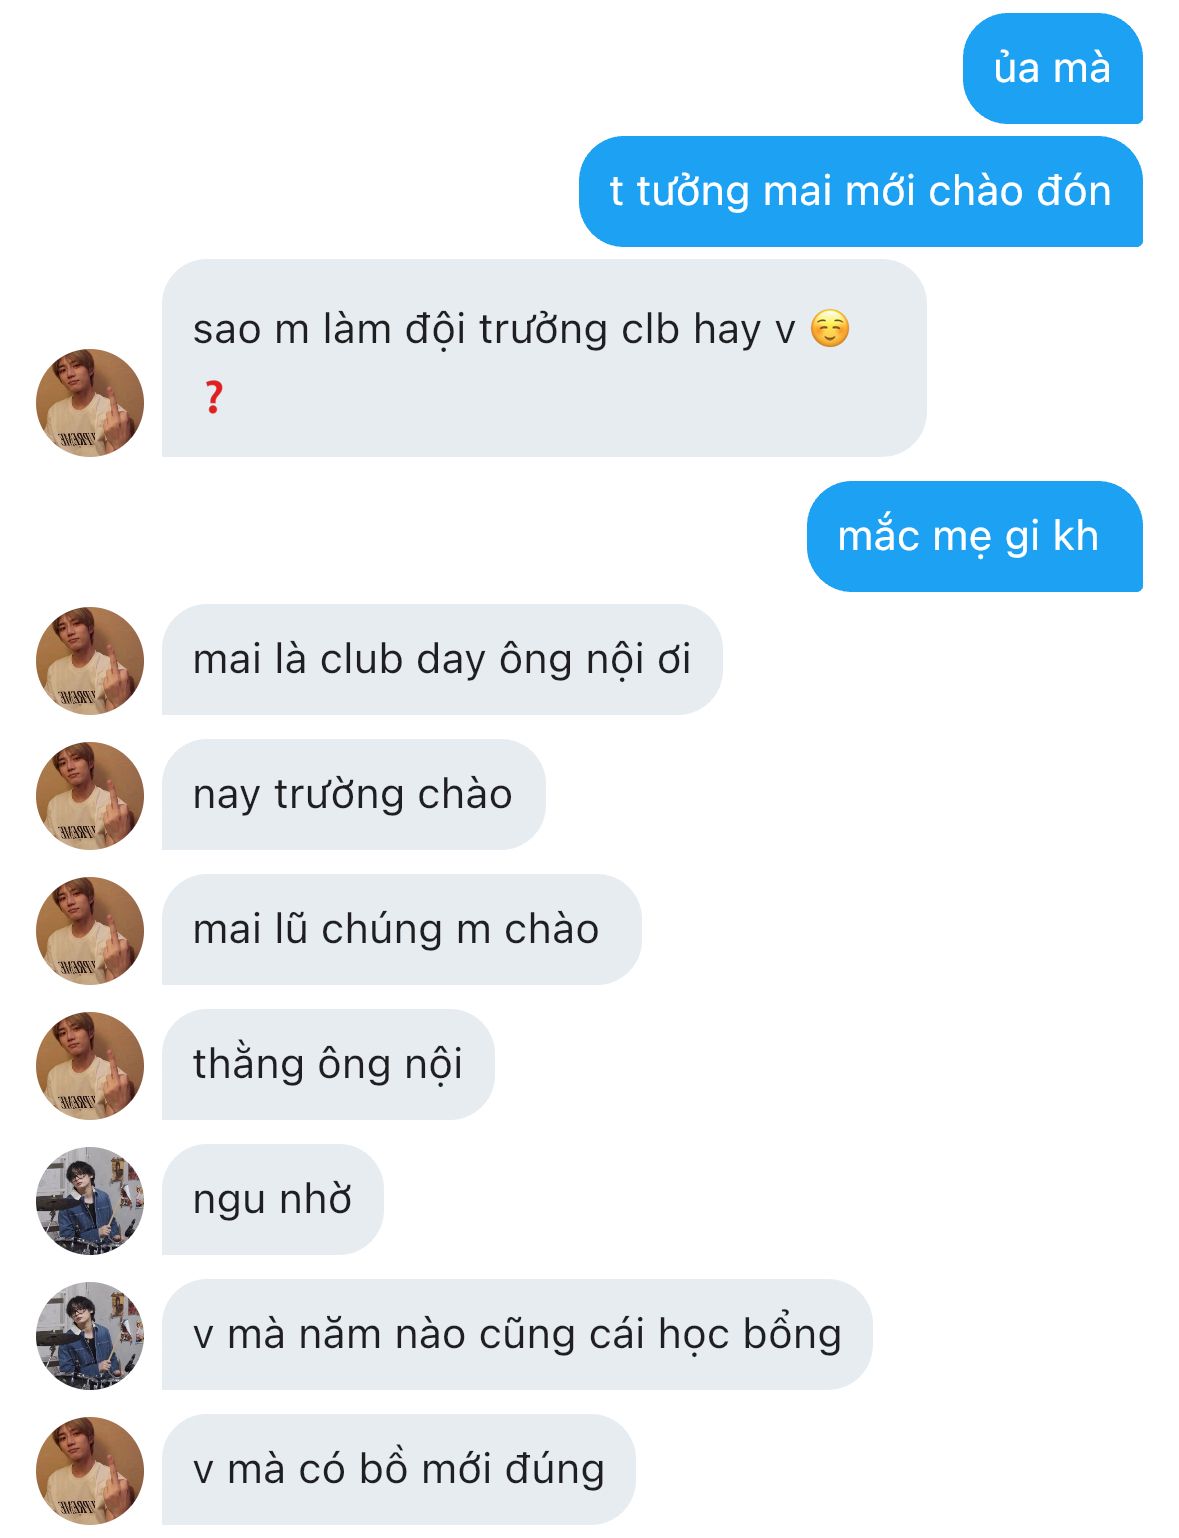Viewport: 1179px width, 1538px height.
Task: Select the 'mắc mẹ gì kh' blue bubble
Action: click(x=974, y=537)
